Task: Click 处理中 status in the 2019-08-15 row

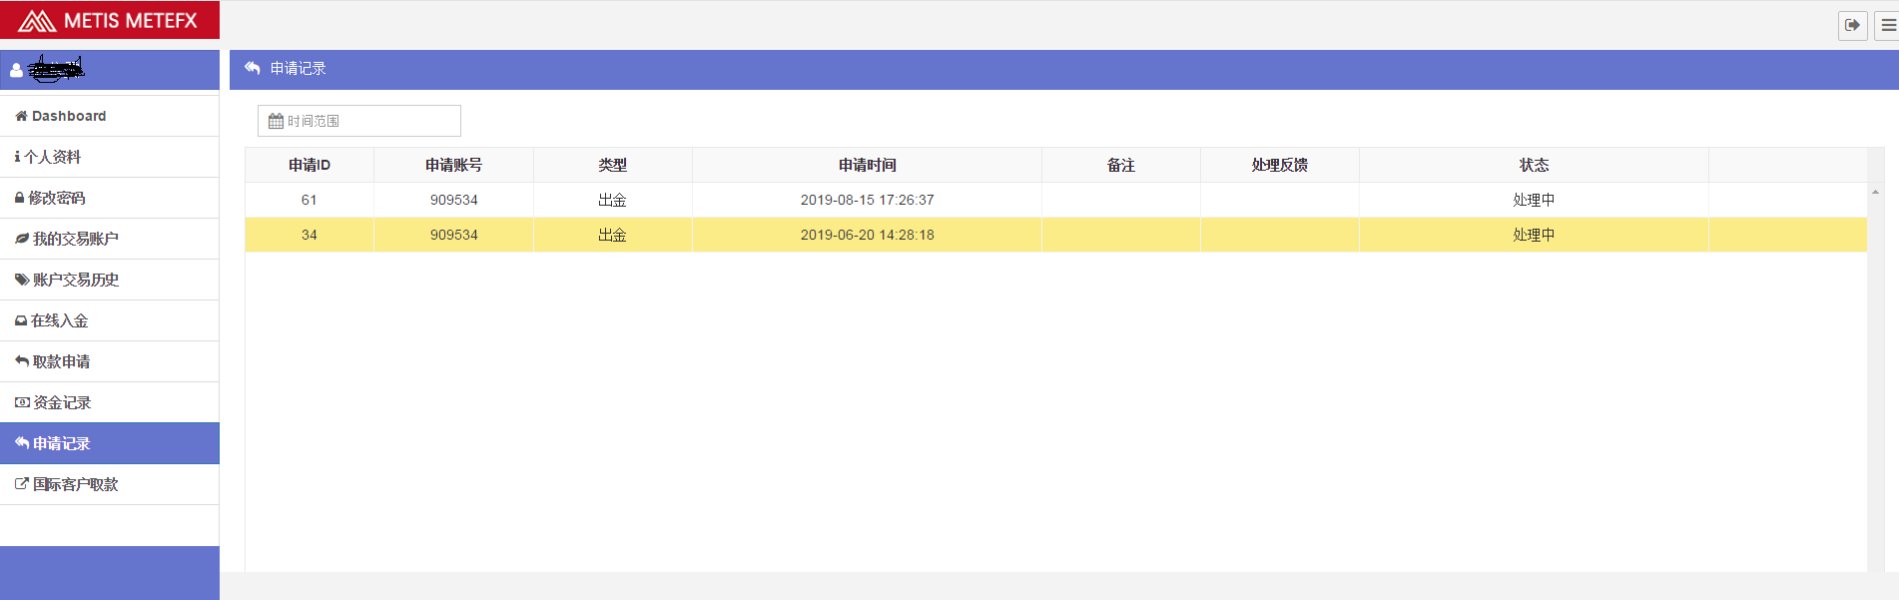Action: [x=1534, y=200]
